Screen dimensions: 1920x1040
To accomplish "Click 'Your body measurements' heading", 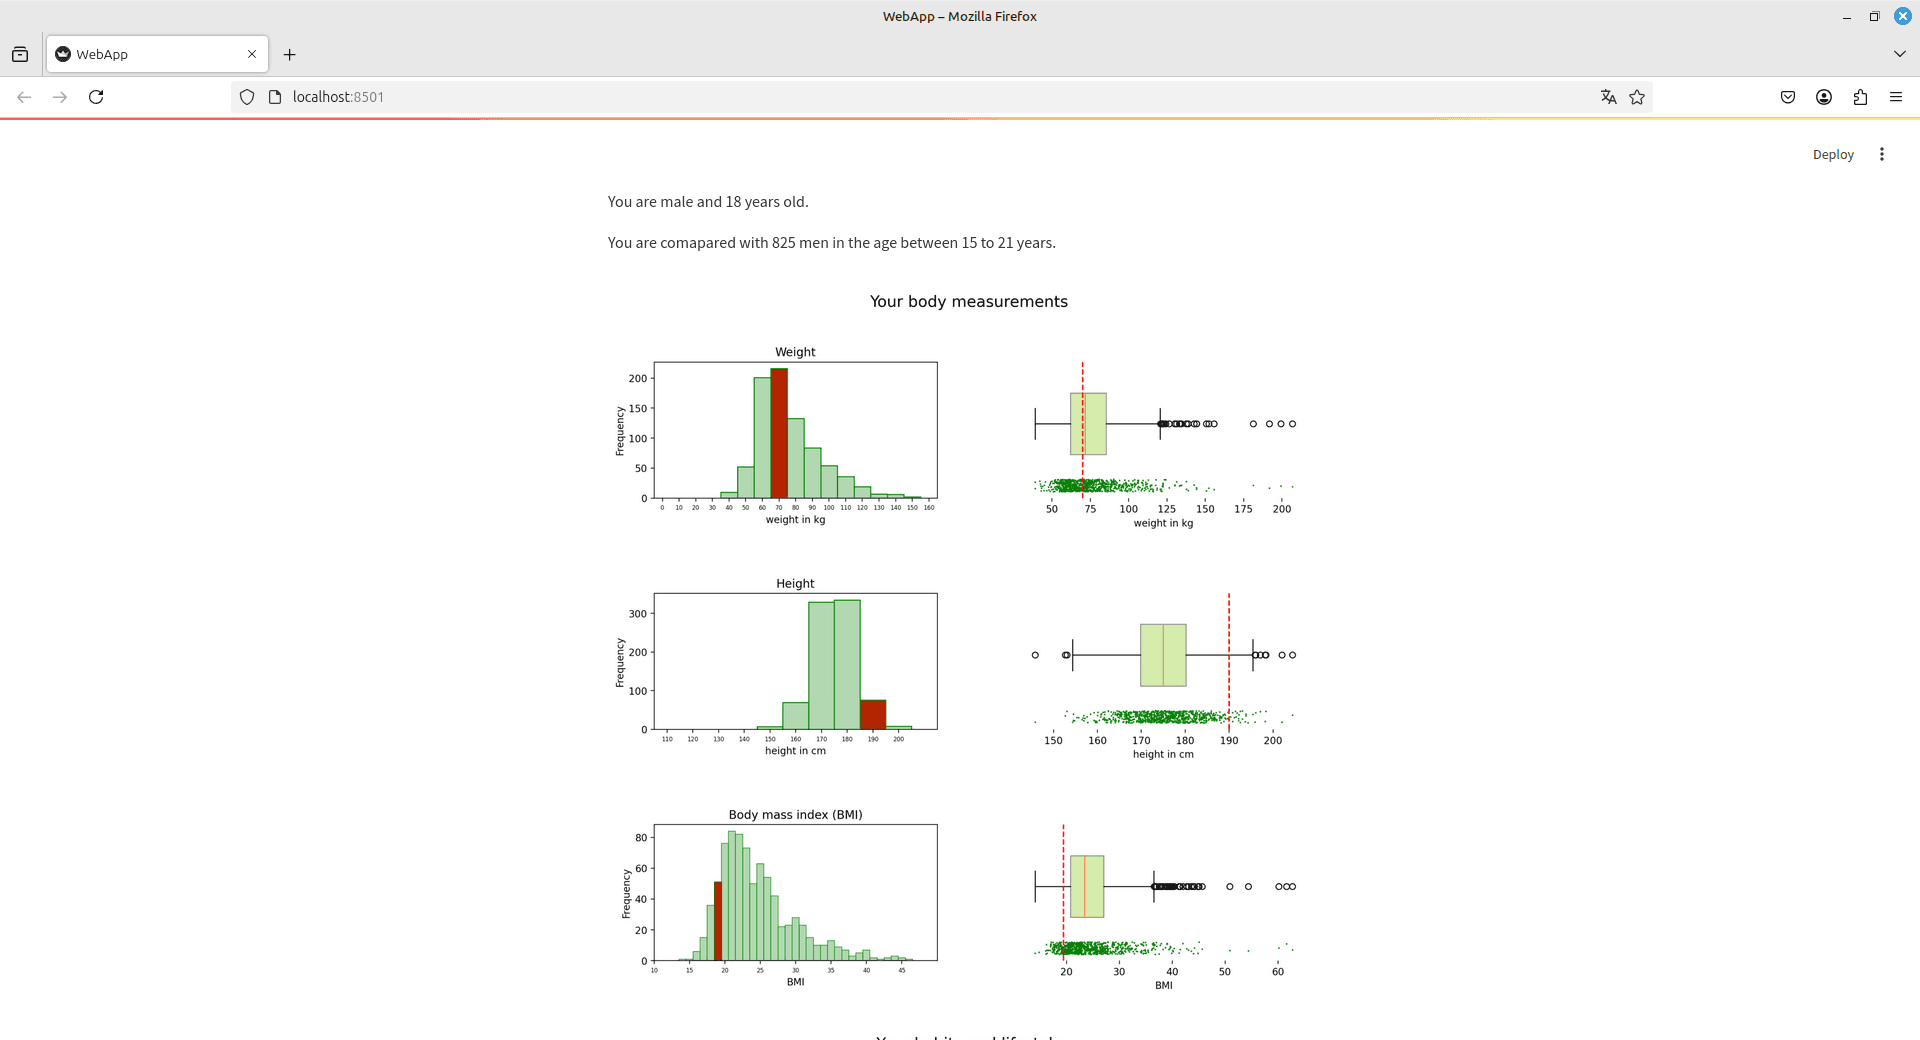I will [x=968, y=302].
